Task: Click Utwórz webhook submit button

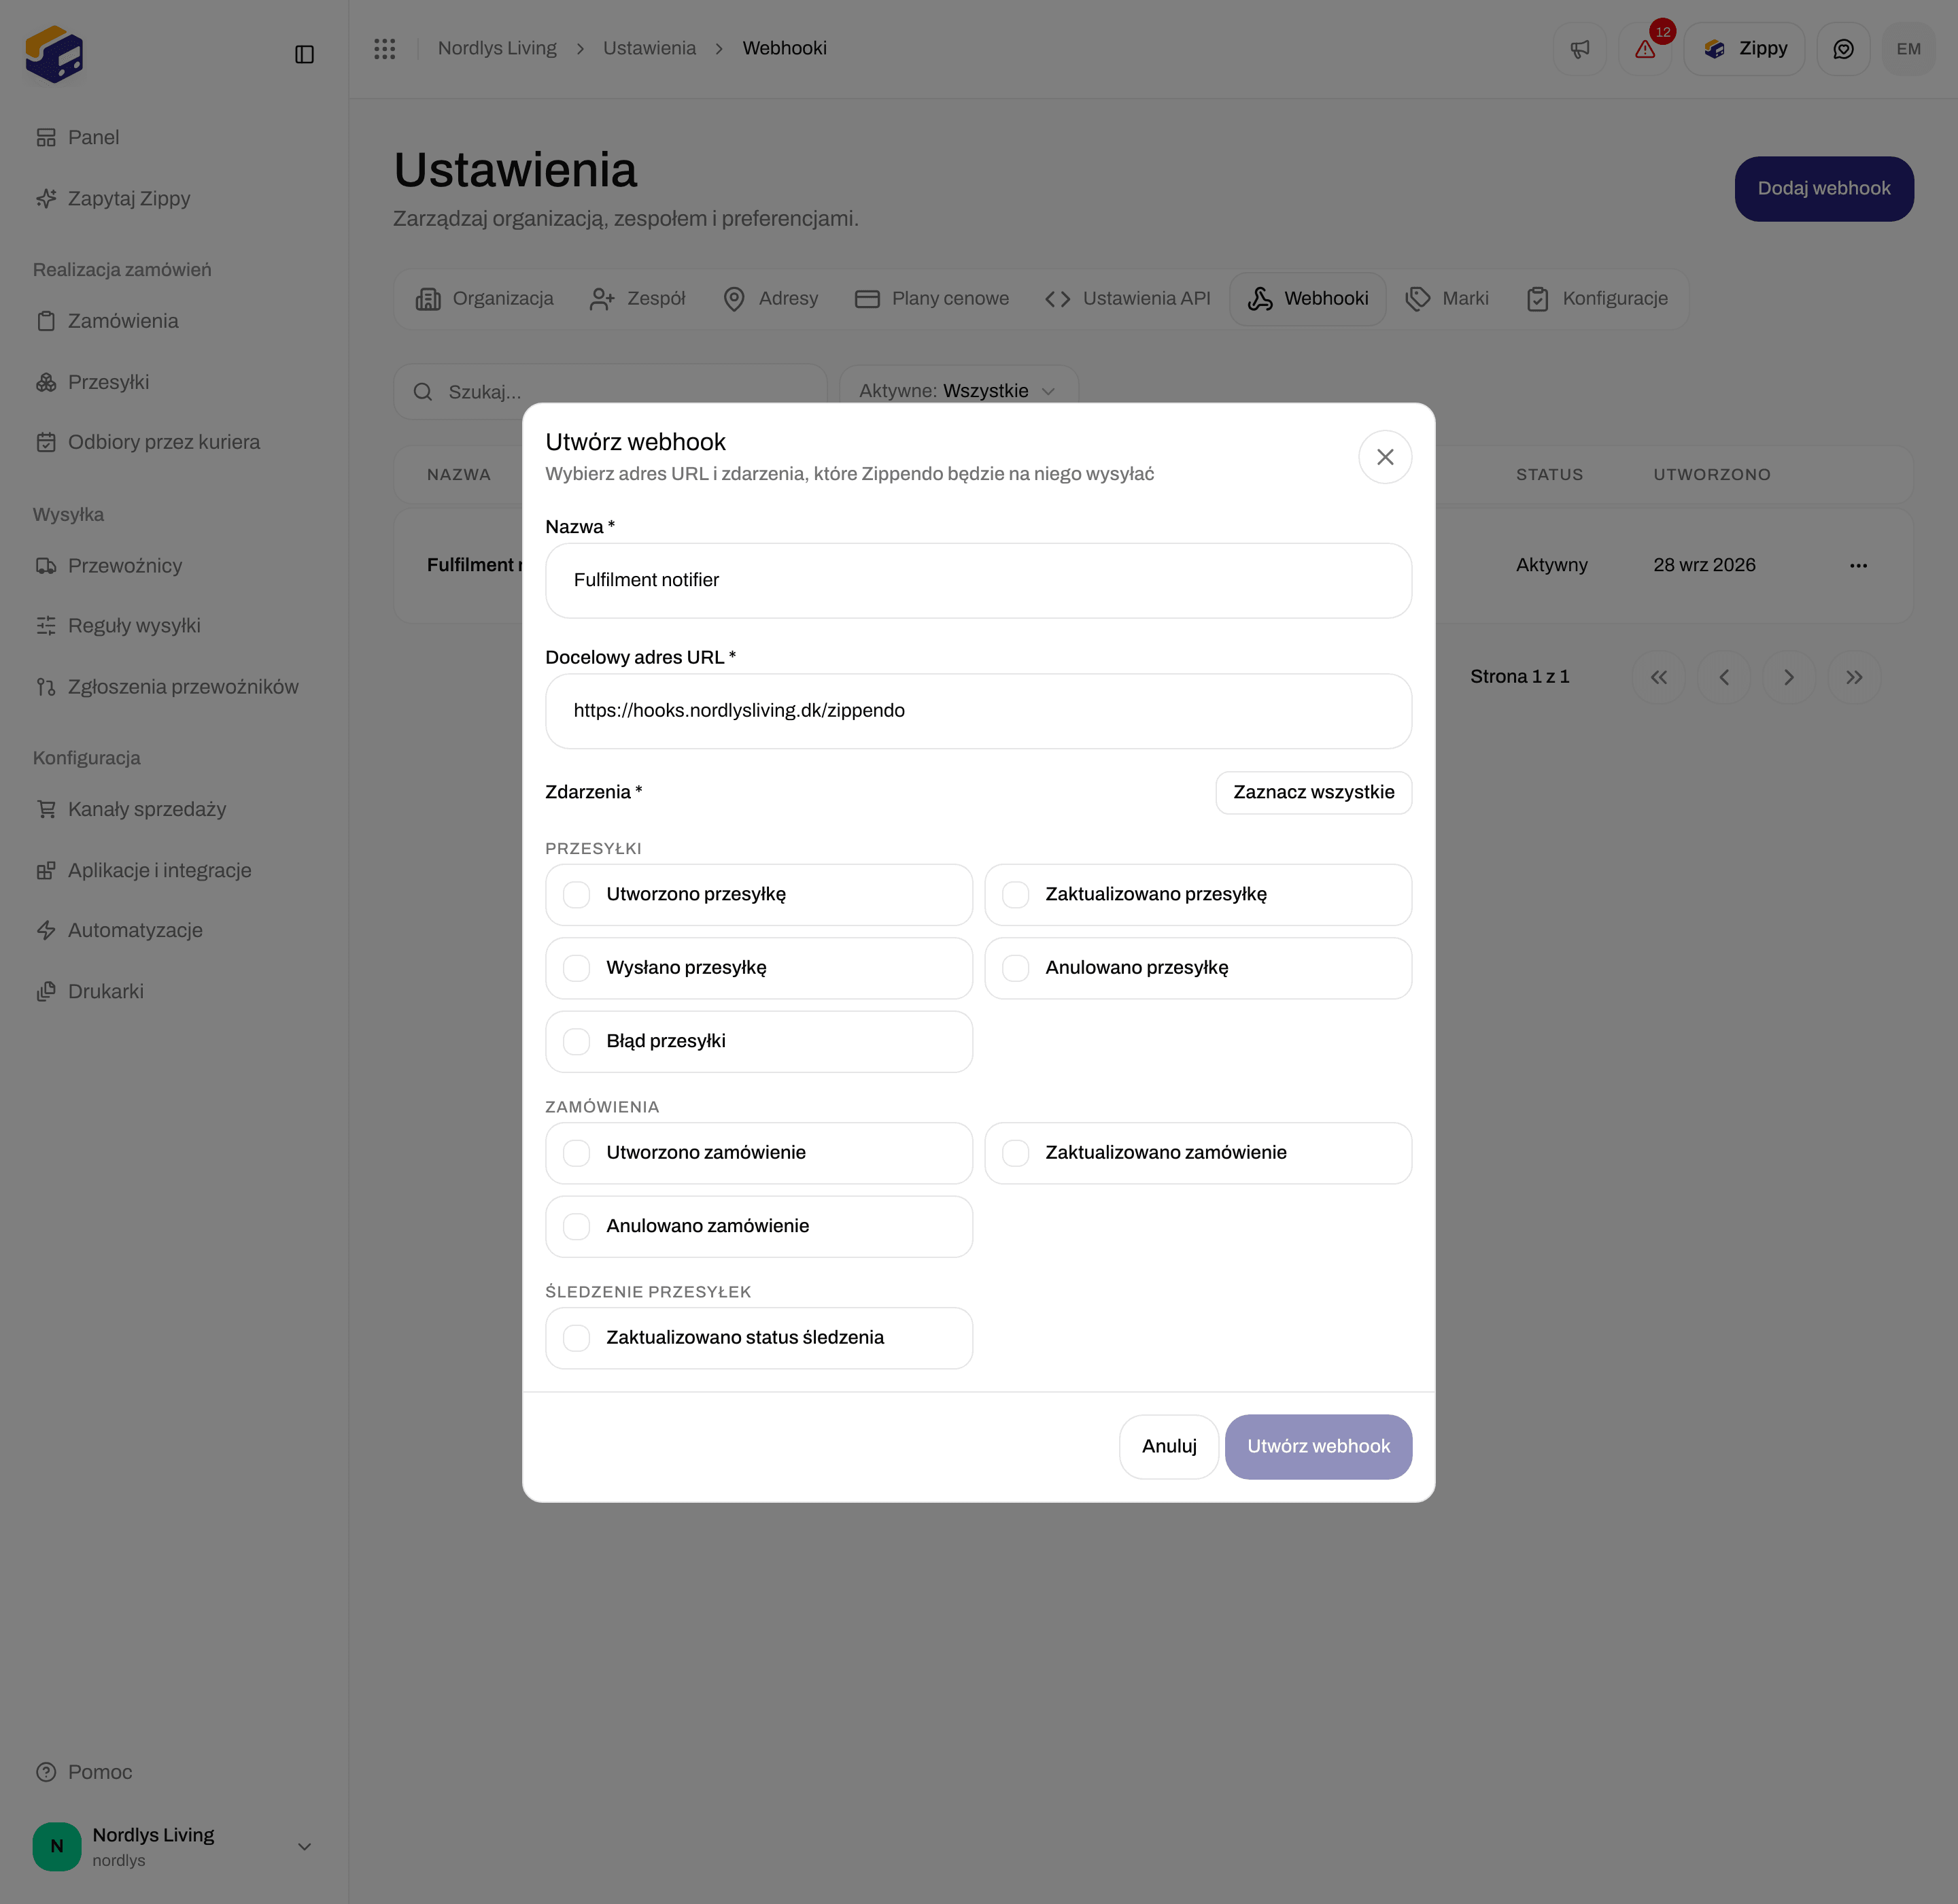Action: pos(1318,1446)
